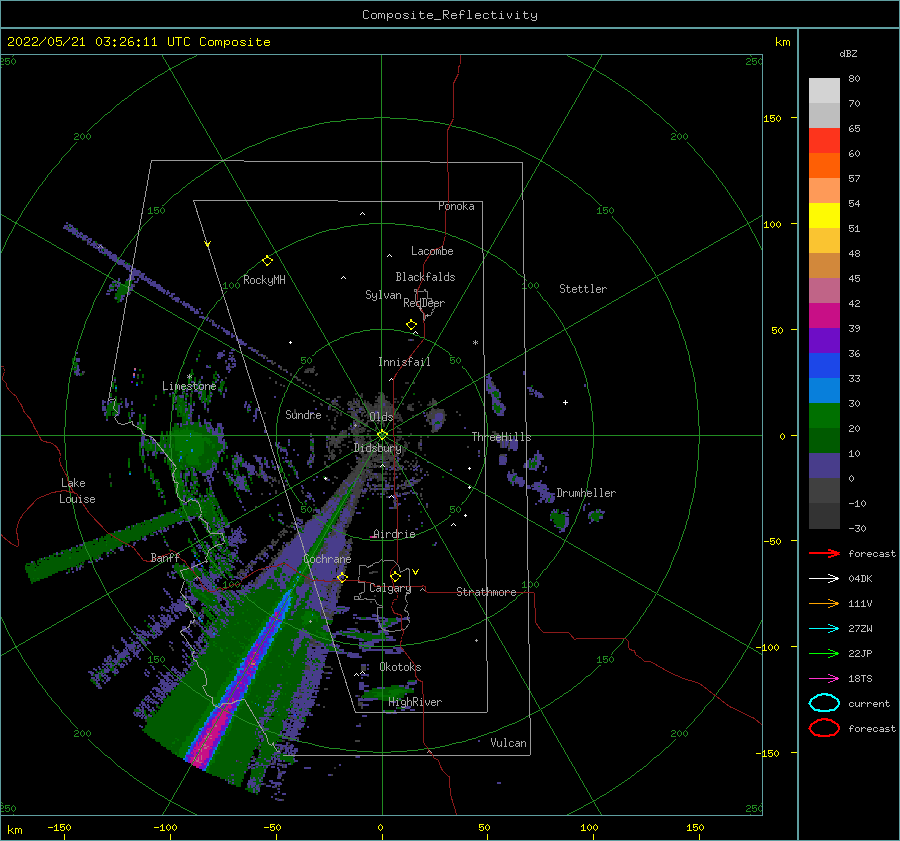The width and height of the screenshot is (900, 841).
Task: Click the green echo blob southeast of Drumheller
Action: click(560, 520)
